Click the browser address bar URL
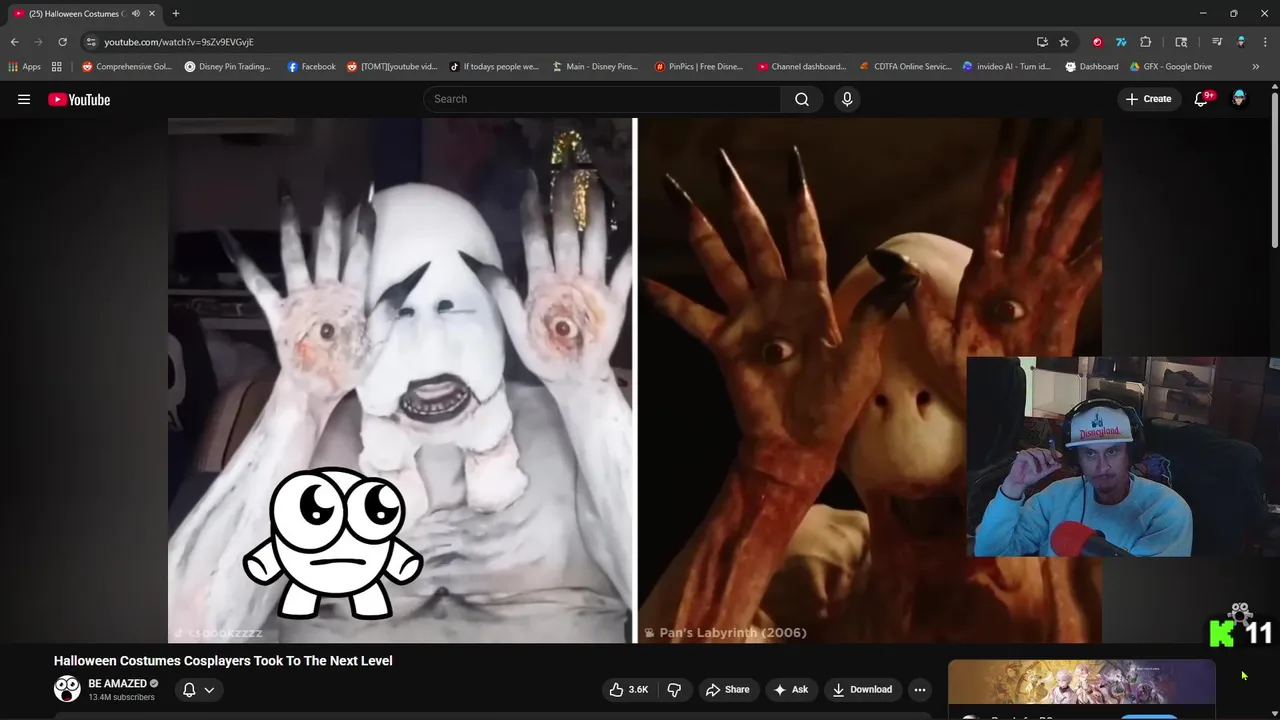Screen dimensions: 1280x720 click(179, 42)
